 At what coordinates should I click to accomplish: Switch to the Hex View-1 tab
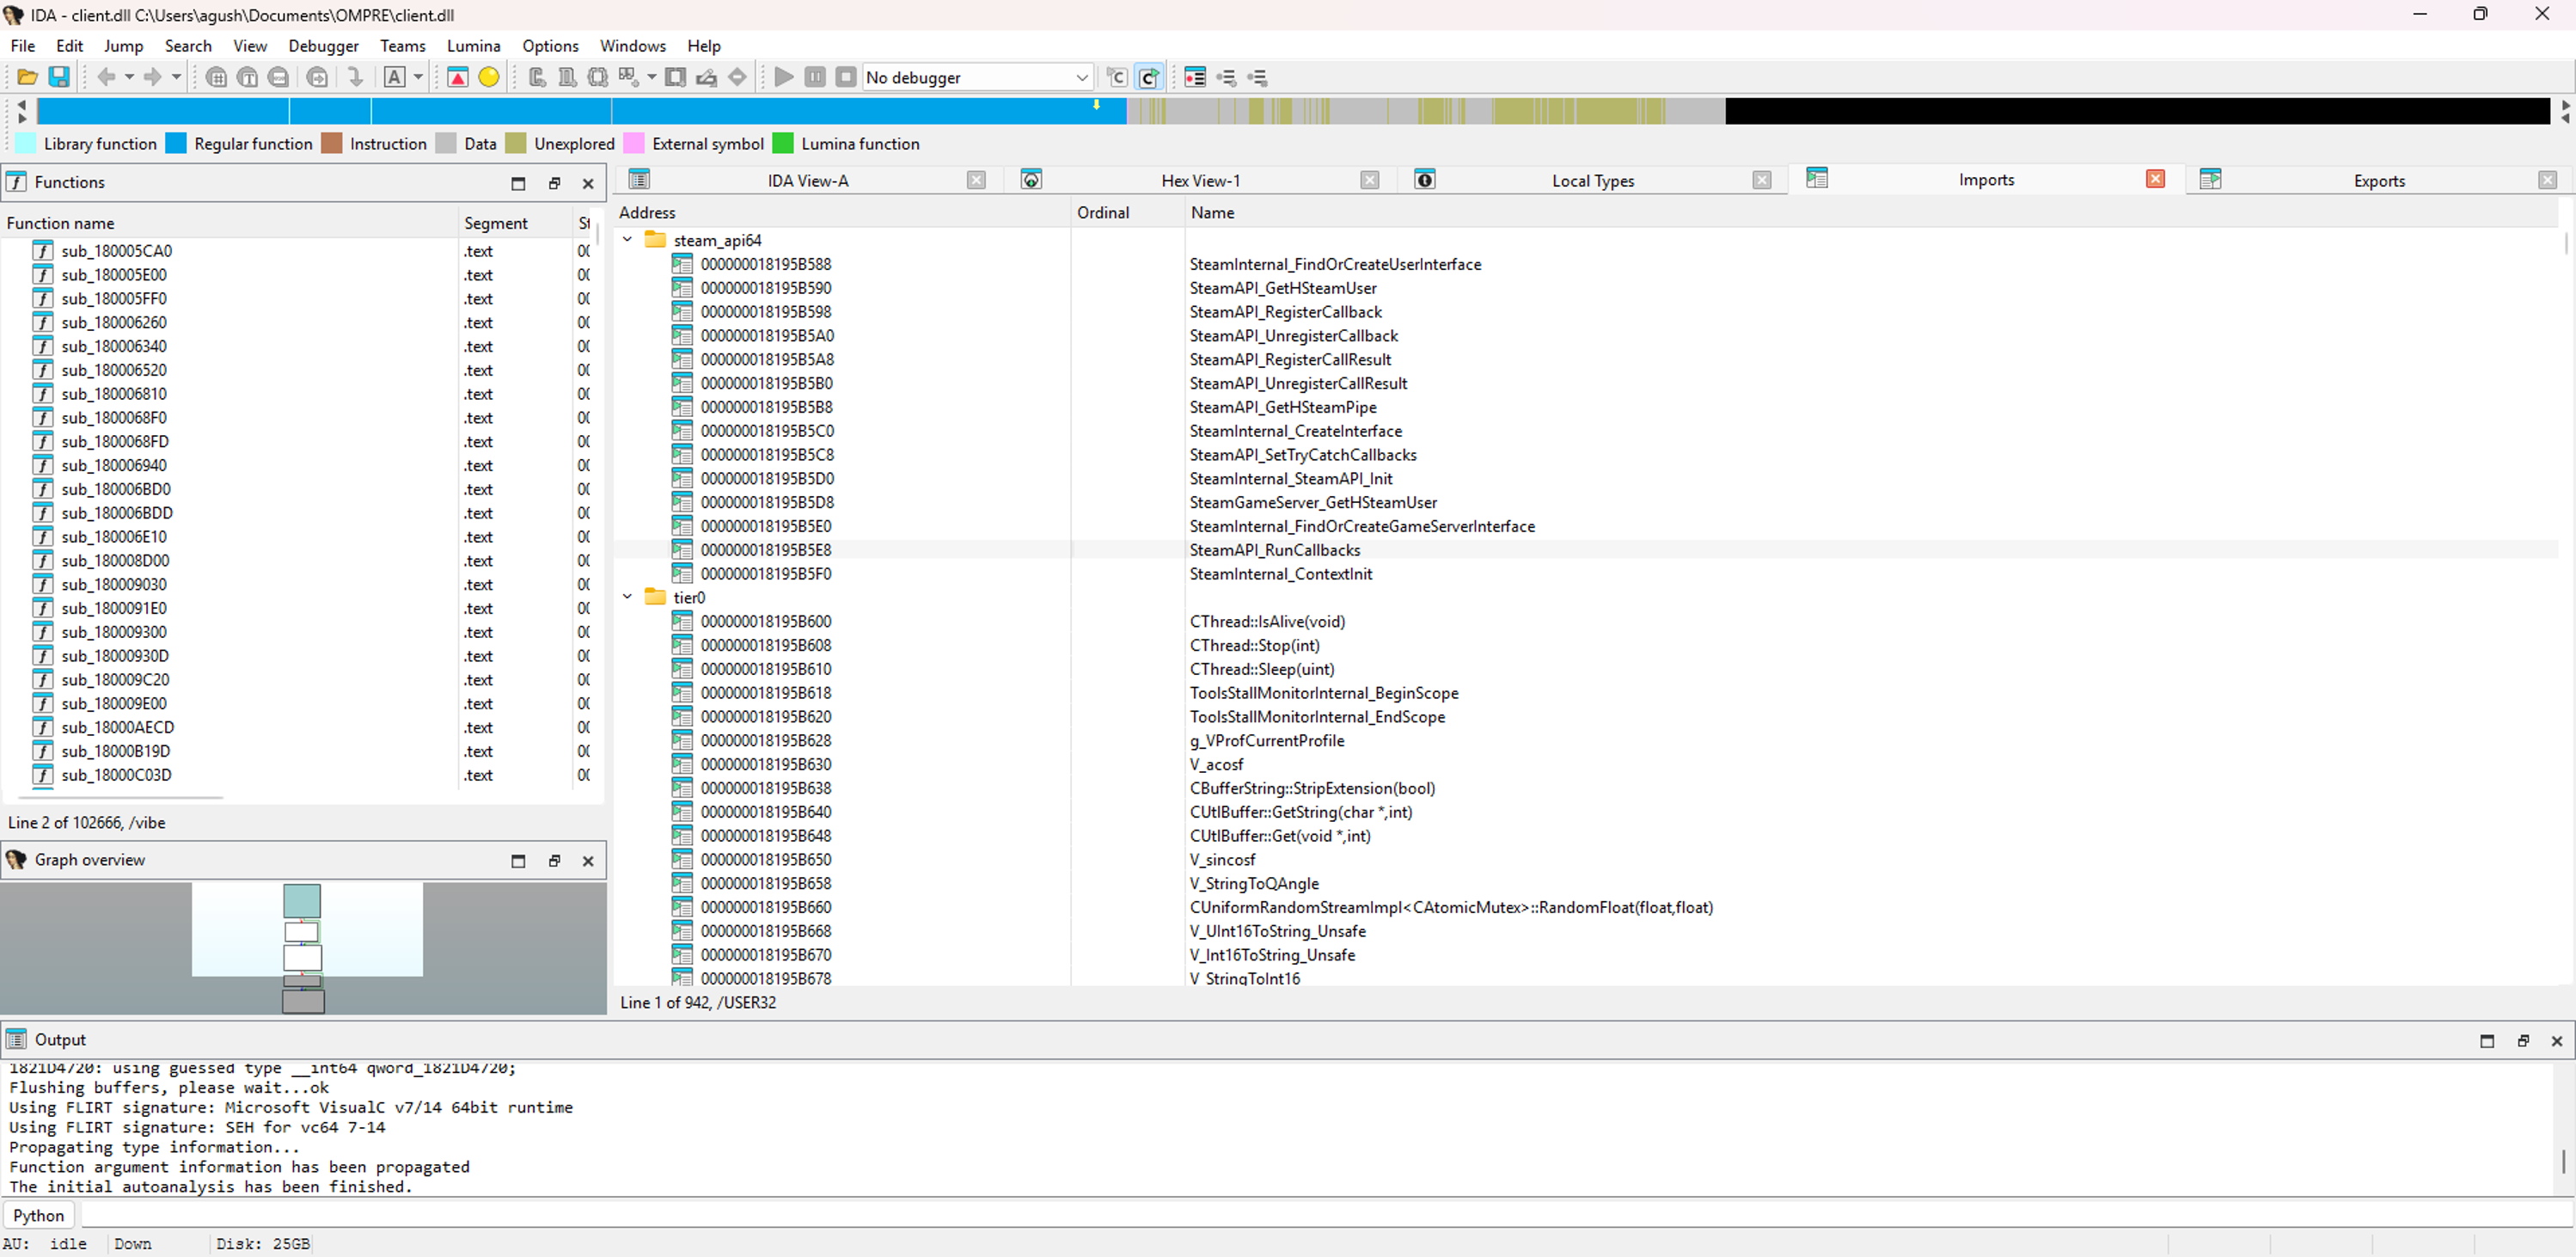click(1200, 181)
